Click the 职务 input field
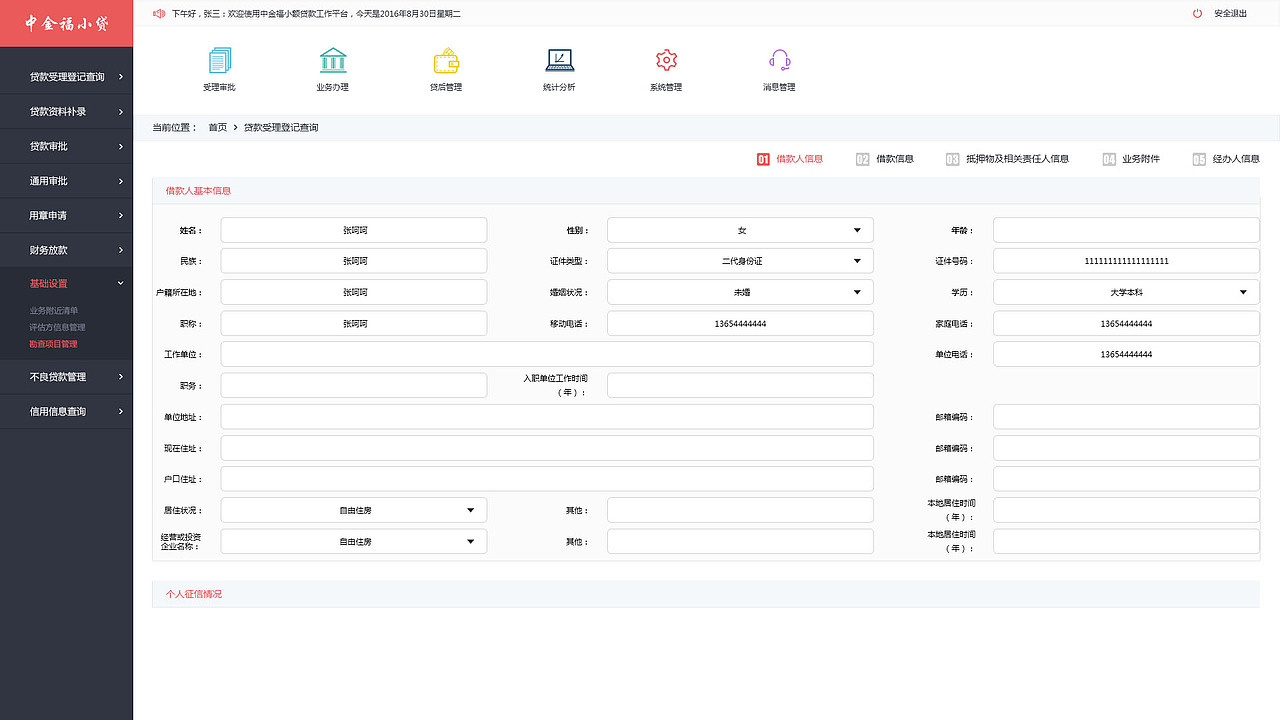Screen dimensions: 1280x720 pyautogui.click(x=354, y=385)
